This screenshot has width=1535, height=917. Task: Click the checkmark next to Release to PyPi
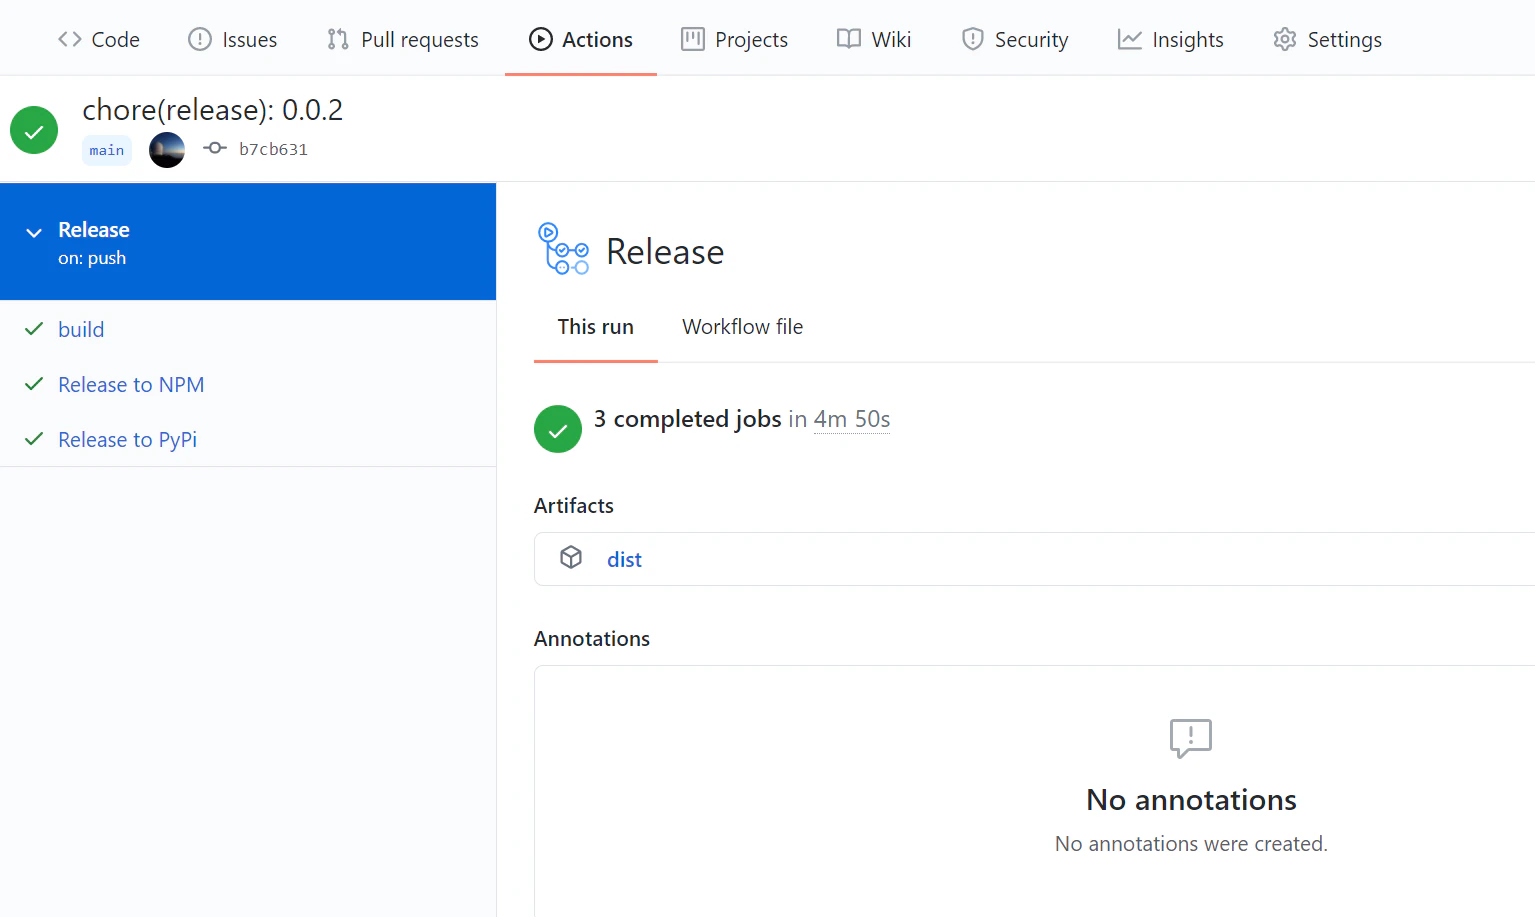coord(34,439)
